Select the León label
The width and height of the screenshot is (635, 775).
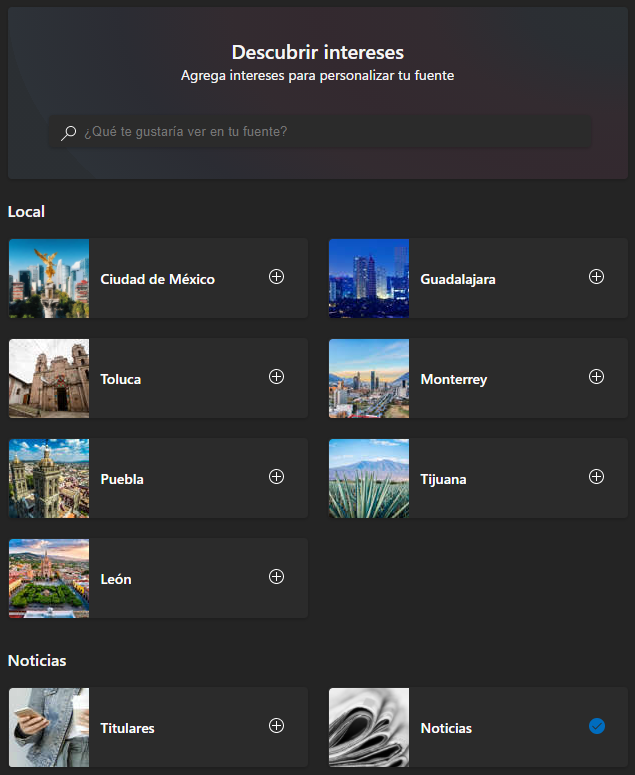[x=116, y=579]
